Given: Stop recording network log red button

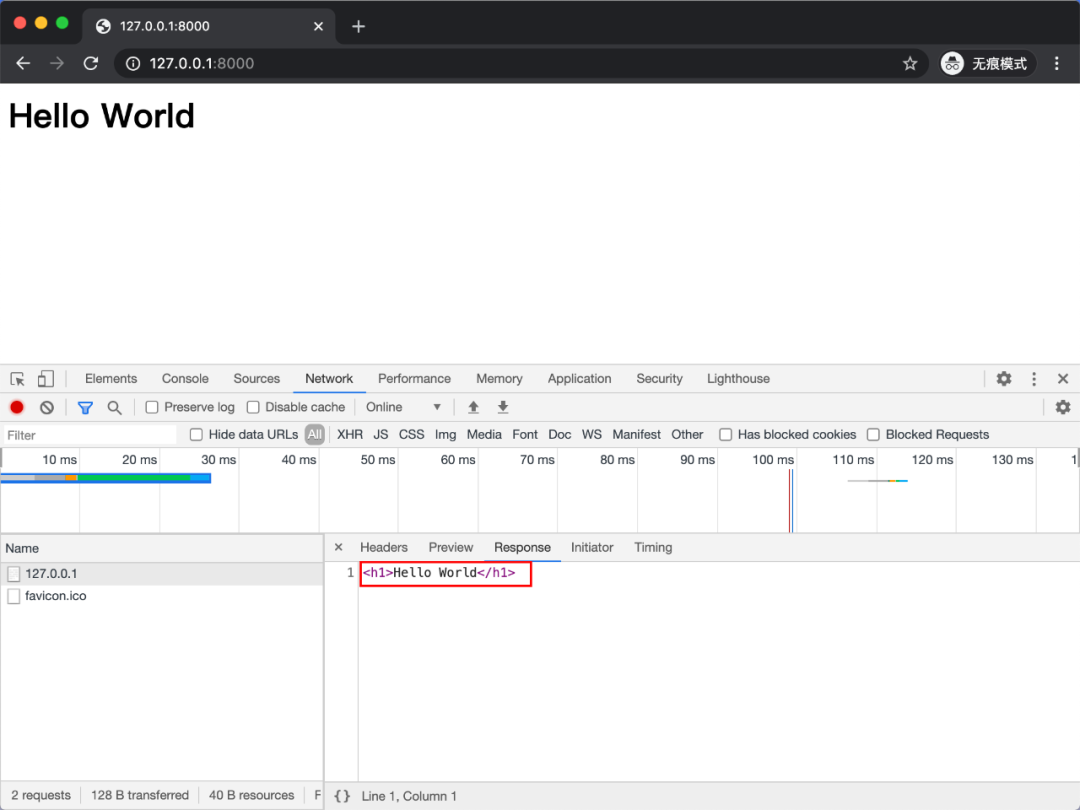Looking at the screenshot, I should (17, 407).
